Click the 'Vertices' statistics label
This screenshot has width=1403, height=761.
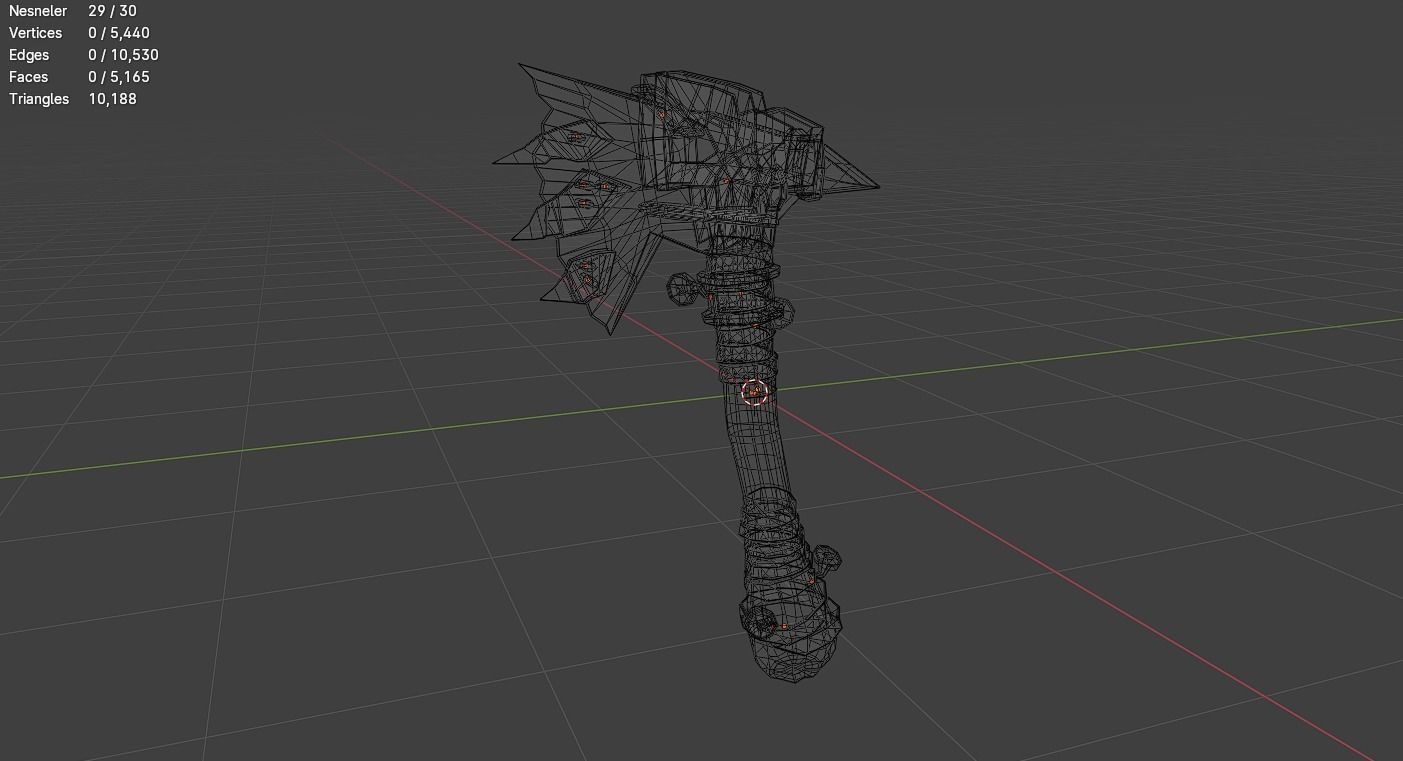(x=35, y=33)
